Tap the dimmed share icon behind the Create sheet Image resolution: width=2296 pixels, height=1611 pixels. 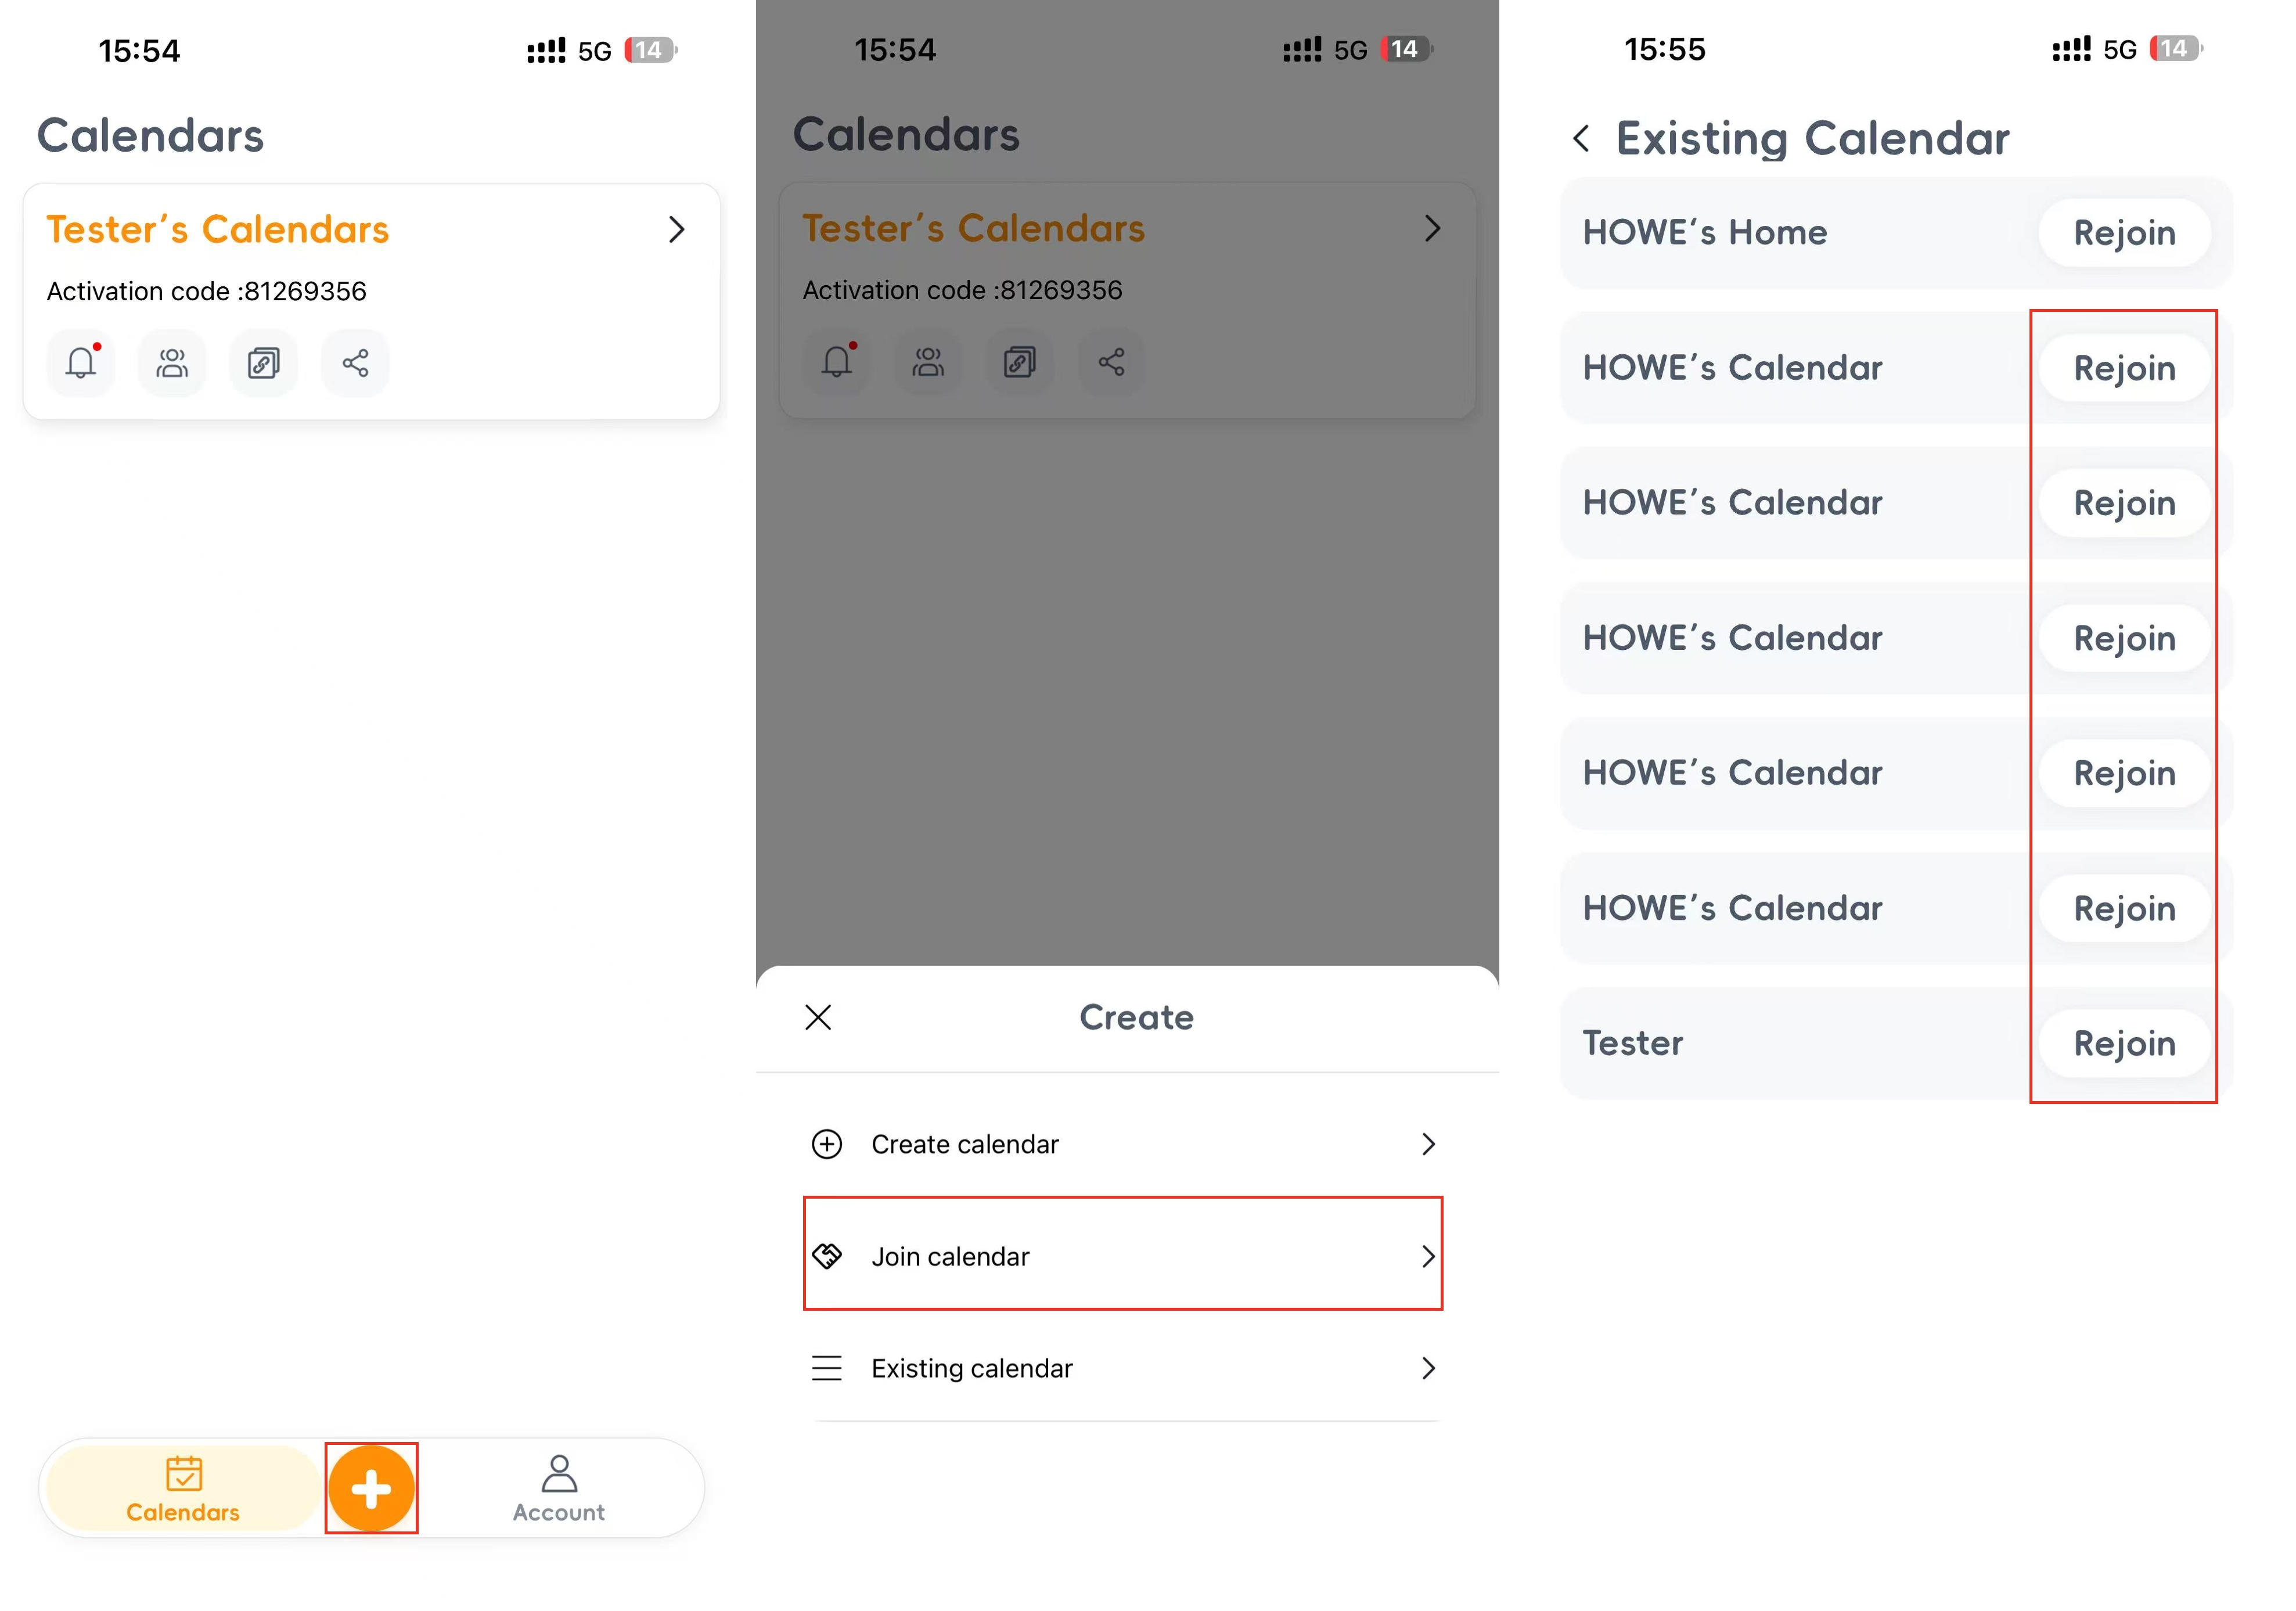click(x=1111, y=362)
